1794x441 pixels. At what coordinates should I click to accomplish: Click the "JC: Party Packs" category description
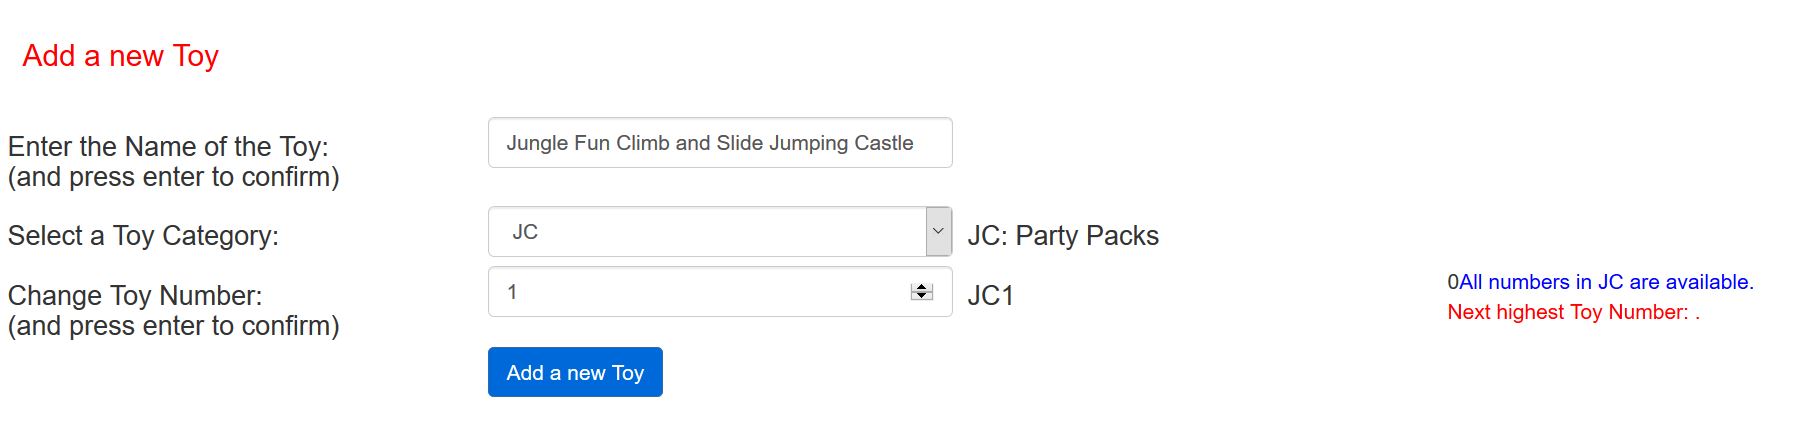coord(1063,236)
